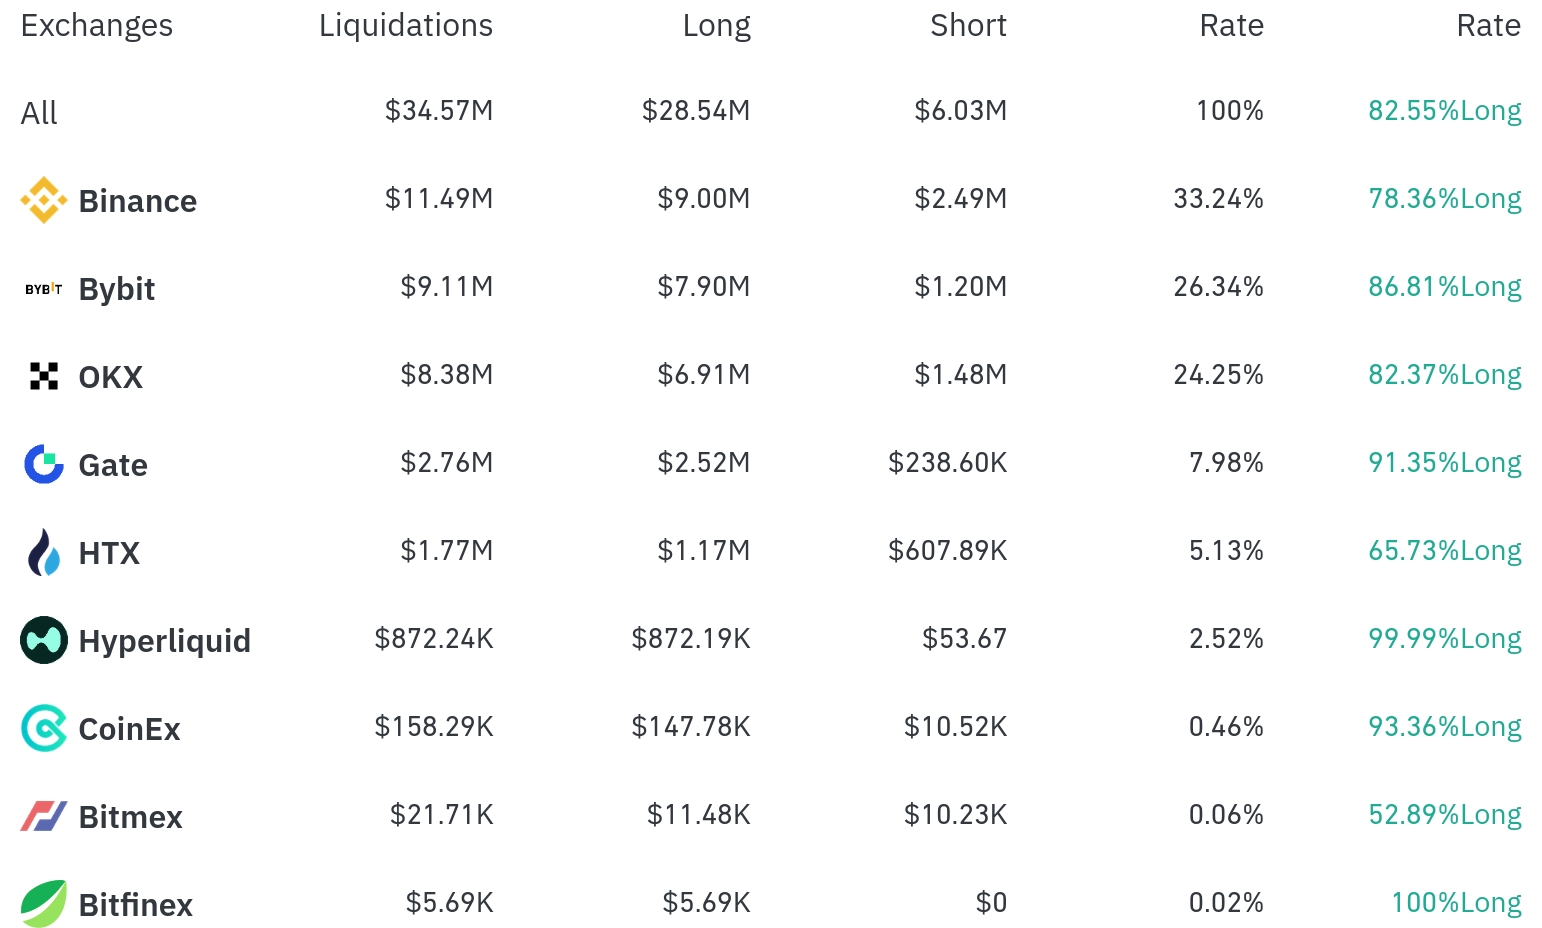1542x928 pixels.
Task: Click the Bitmex logo icon
Action: [44, 816]
